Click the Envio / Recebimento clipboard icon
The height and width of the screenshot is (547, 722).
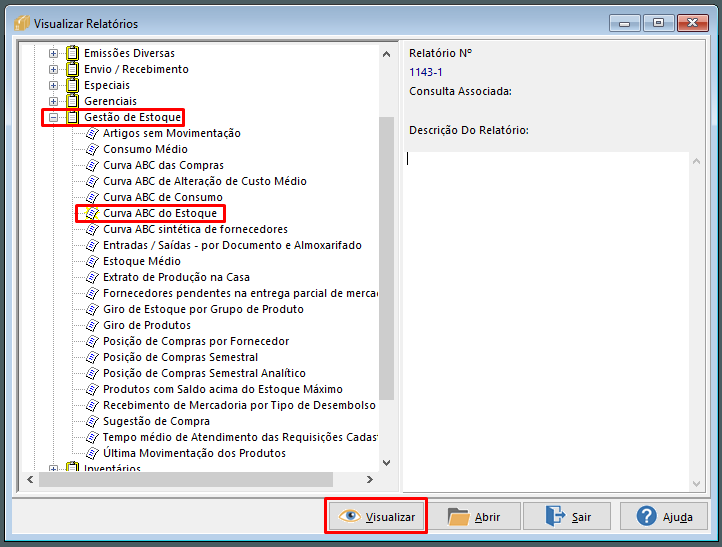pos(72,69)
